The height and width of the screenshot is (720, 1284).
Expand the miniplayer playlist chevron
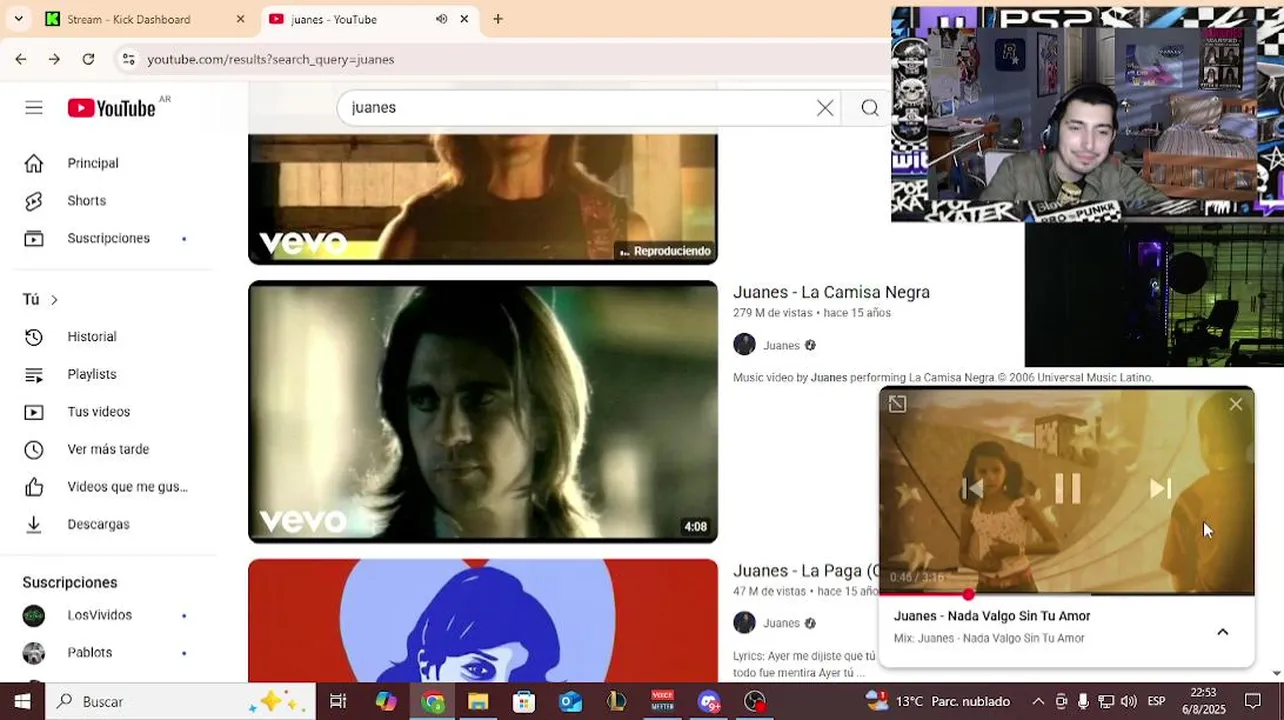tap(1222, 631)
